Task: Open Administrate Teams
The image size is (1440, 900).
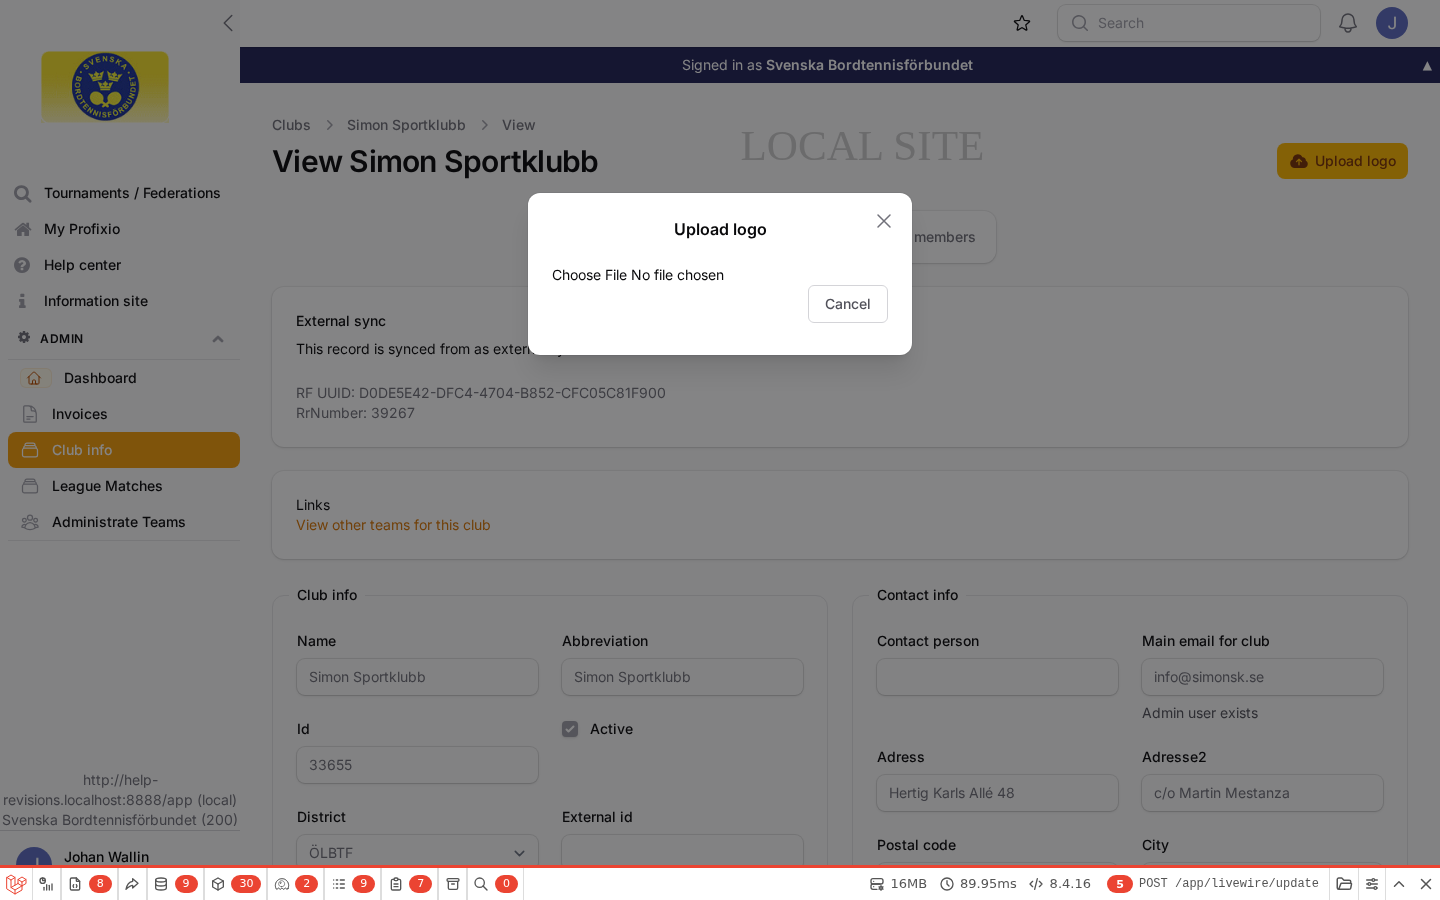Action: tap(124, 522)
